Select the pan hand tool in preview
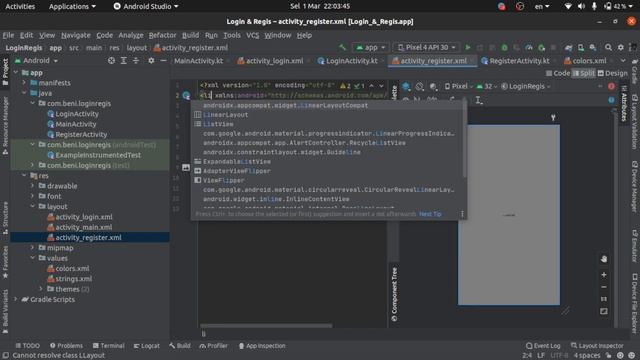The height and width of the screenshot is (360, 640). tap(604, 259)
